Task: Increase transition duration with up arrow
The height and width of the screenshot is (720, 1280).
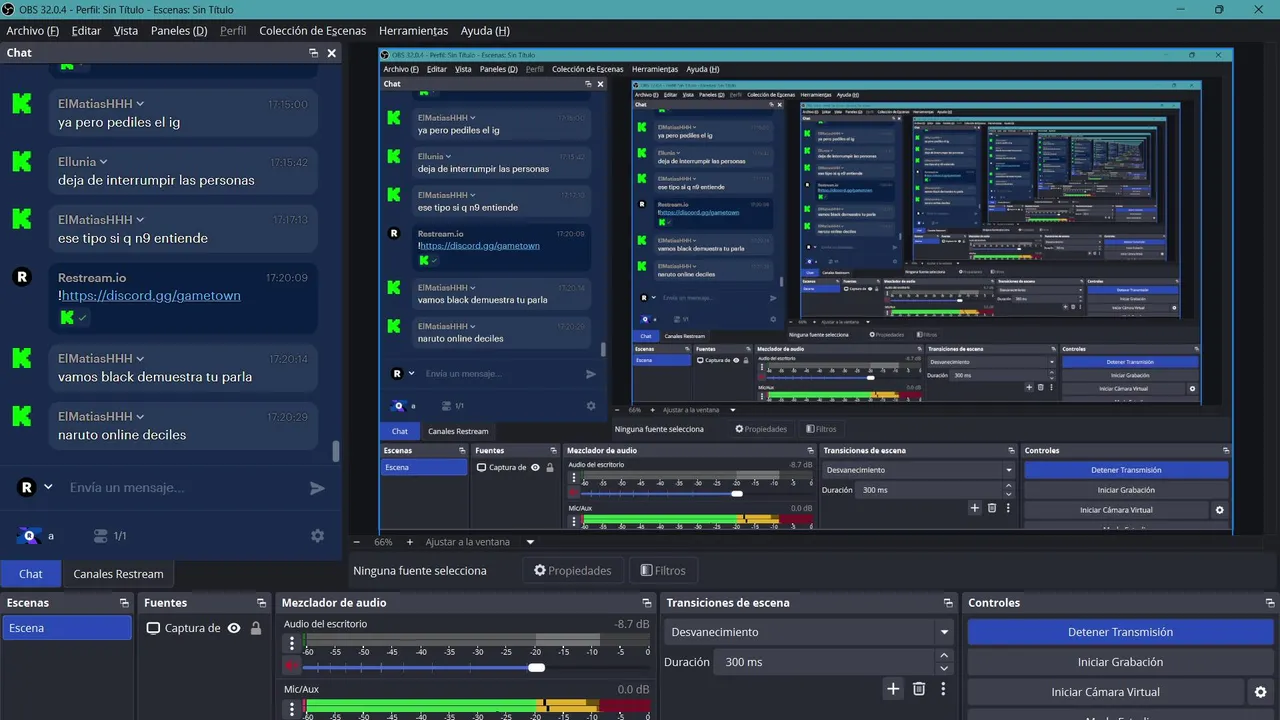Action: (x=945, y=656)
